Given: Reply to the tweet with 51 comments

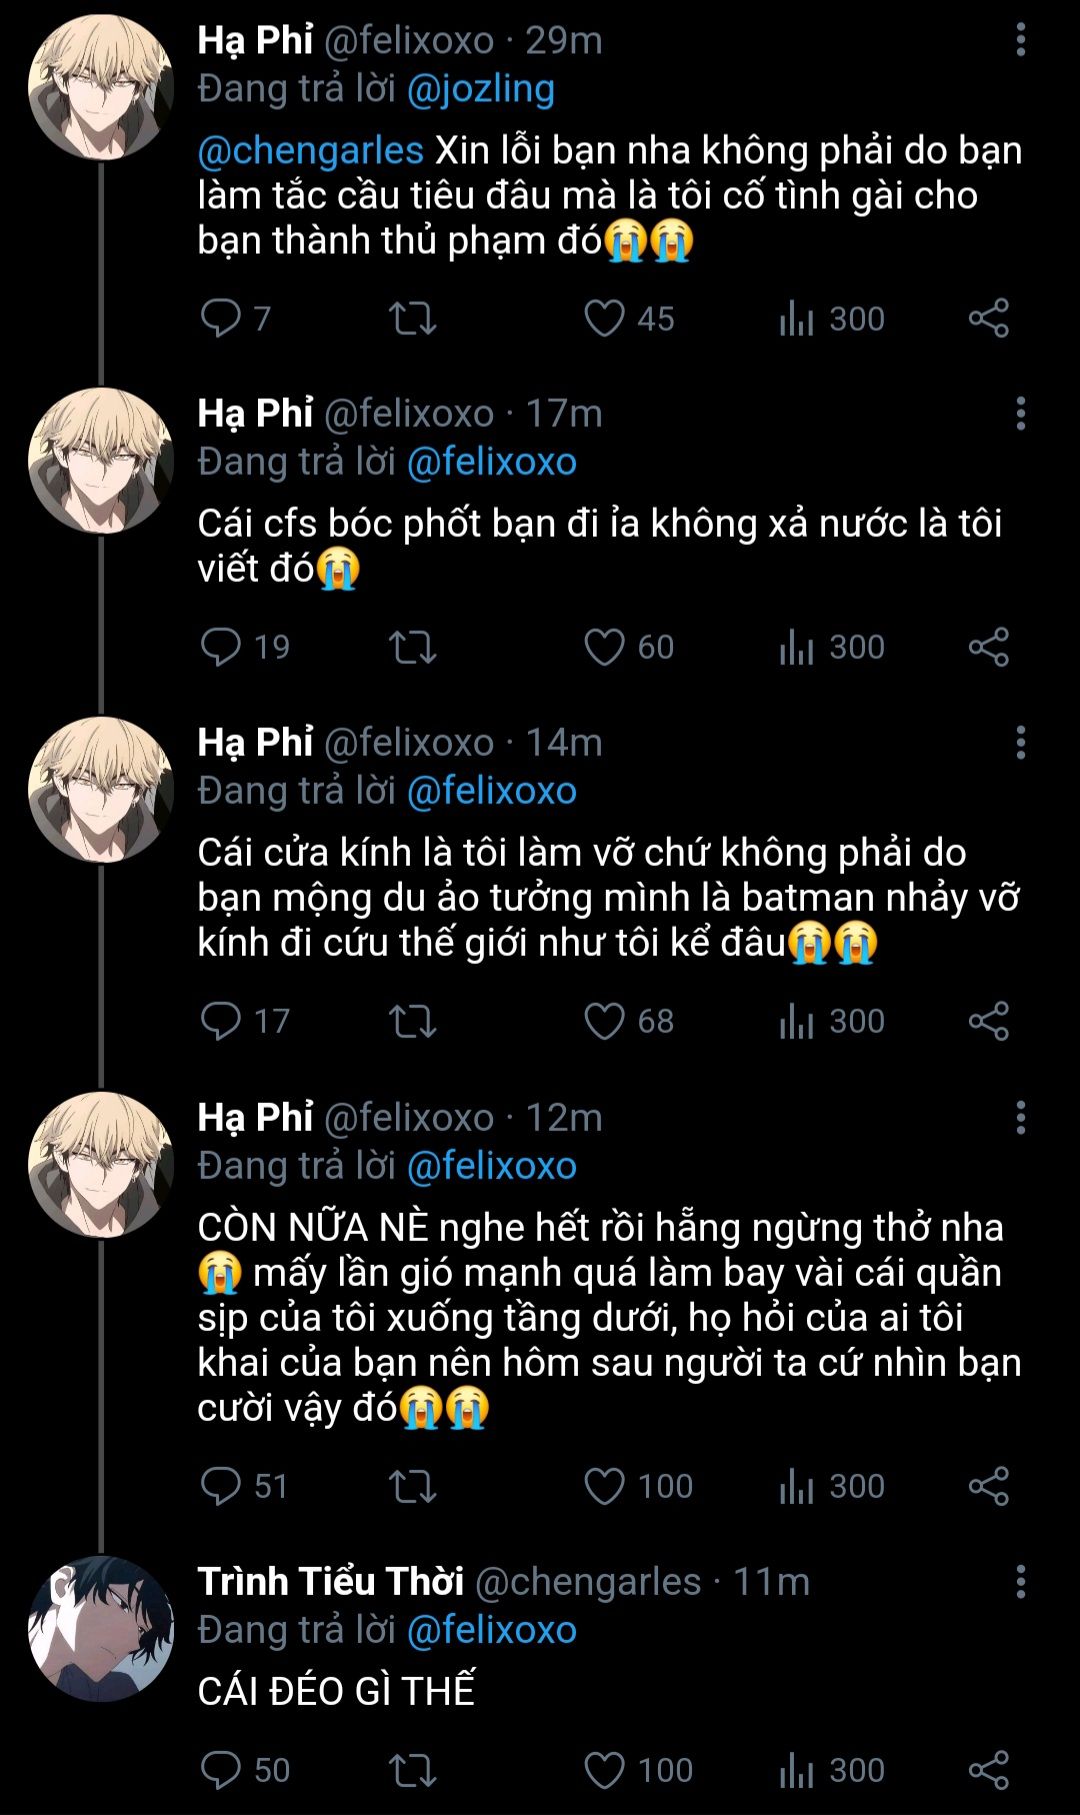Looking at the screenshot, I should click(x=220, y=1486).
